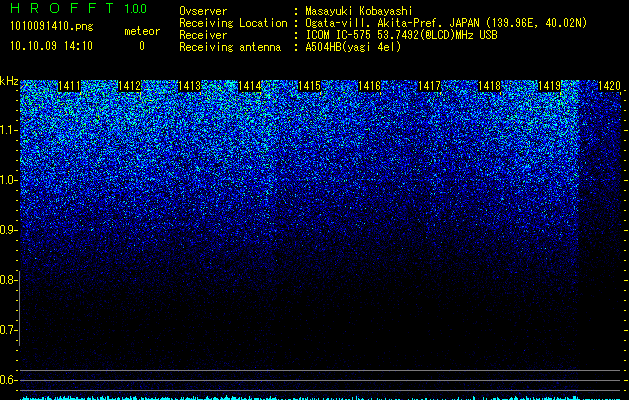
Task: Click the timestamp 10.10.09 14:10
Action: 51,46
